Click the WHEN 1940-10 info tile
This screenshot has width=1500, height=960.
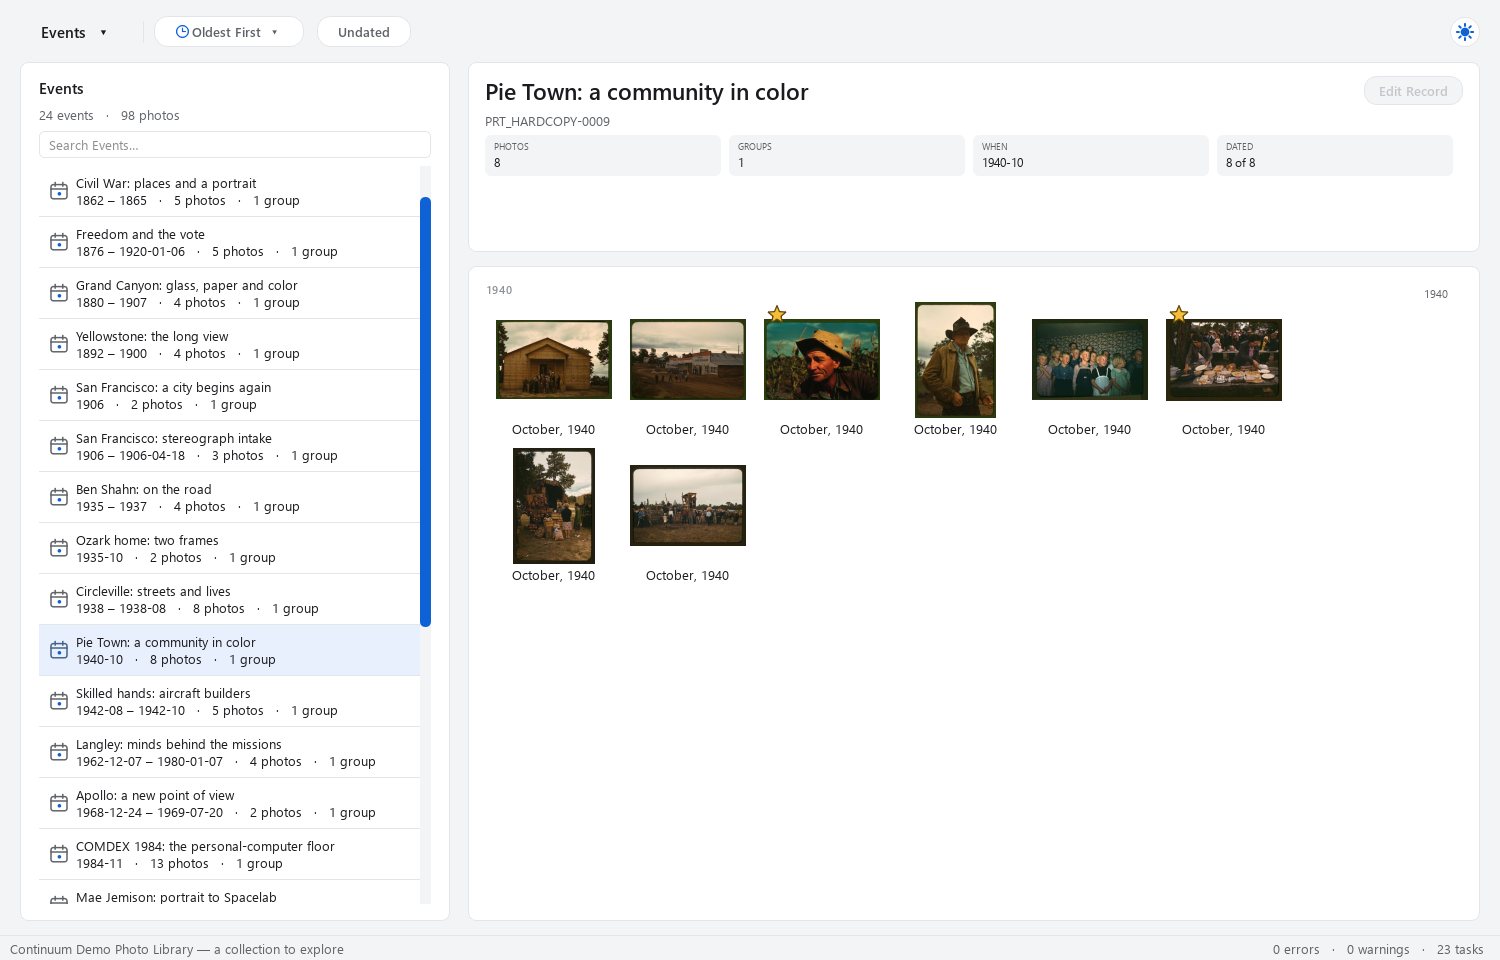[1091, 155]
